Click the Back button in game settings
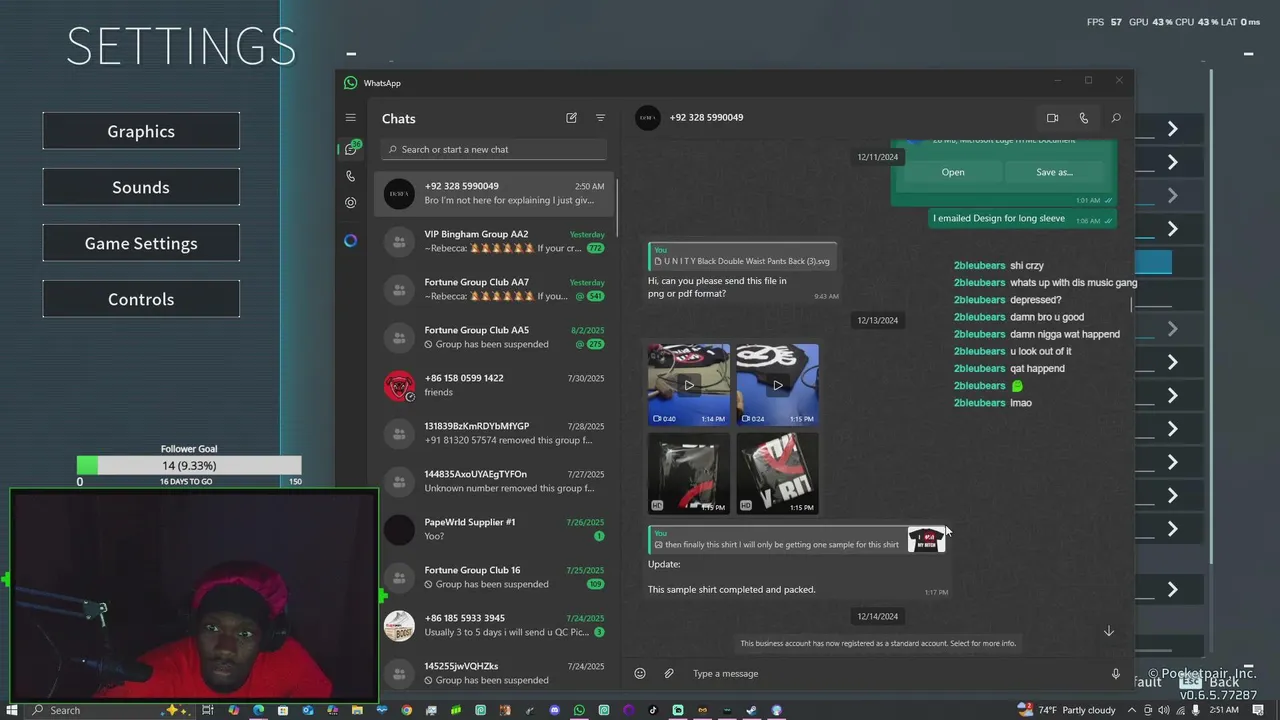This screenshot has height=720, width=1280. (x=1210, y=680)
